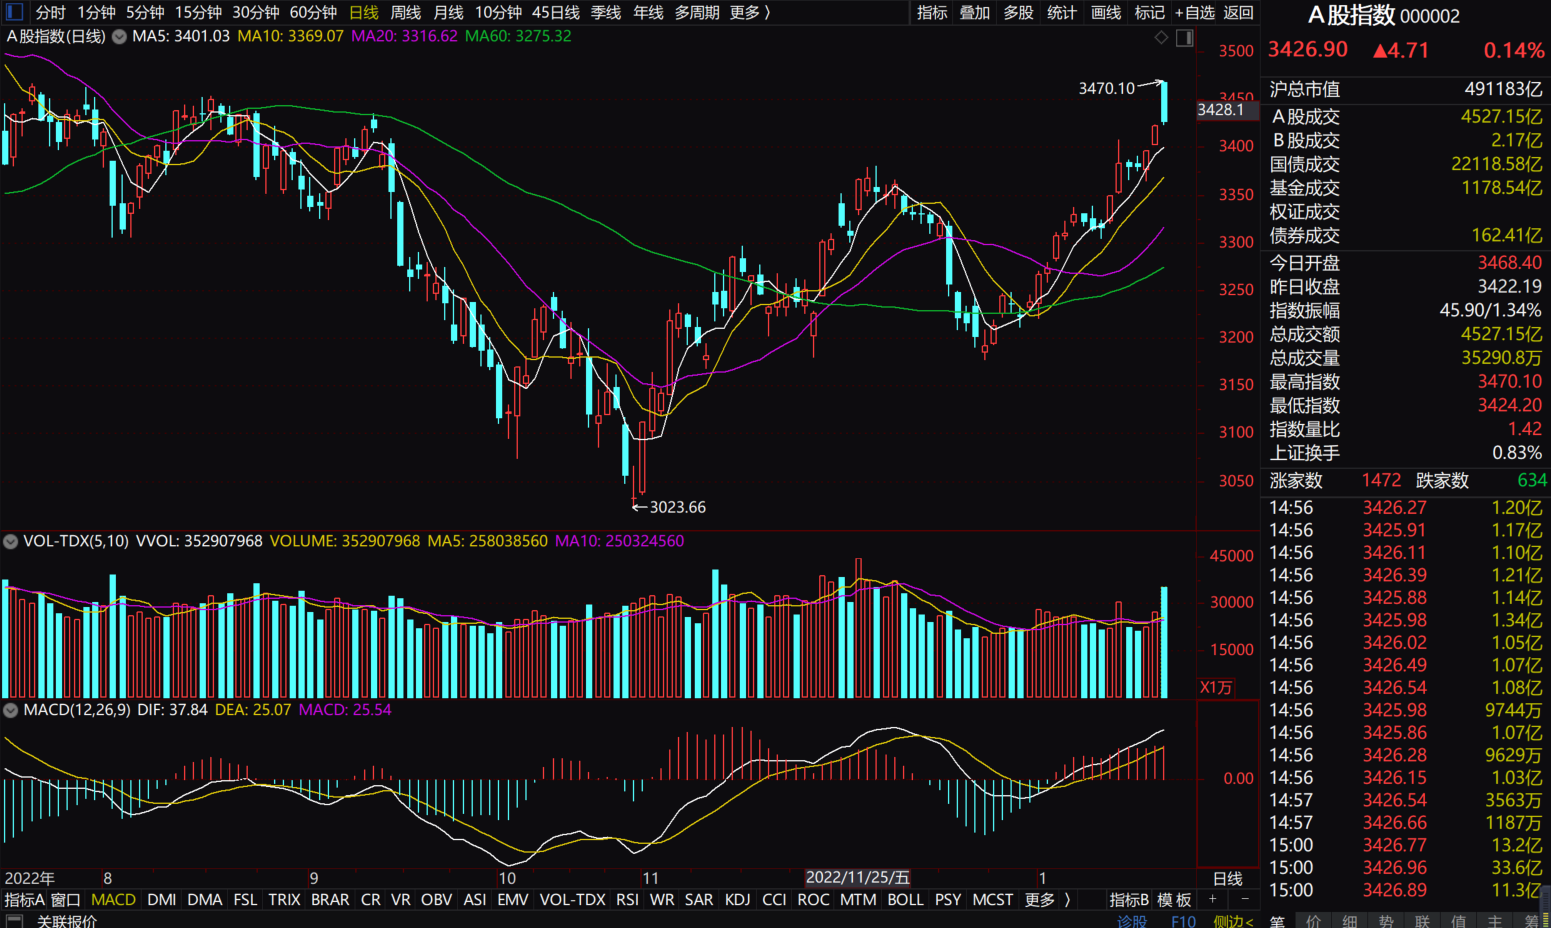Select the KDJ indicator tab
Screen dimensions: 1551x928
click(x=737, y=899)
